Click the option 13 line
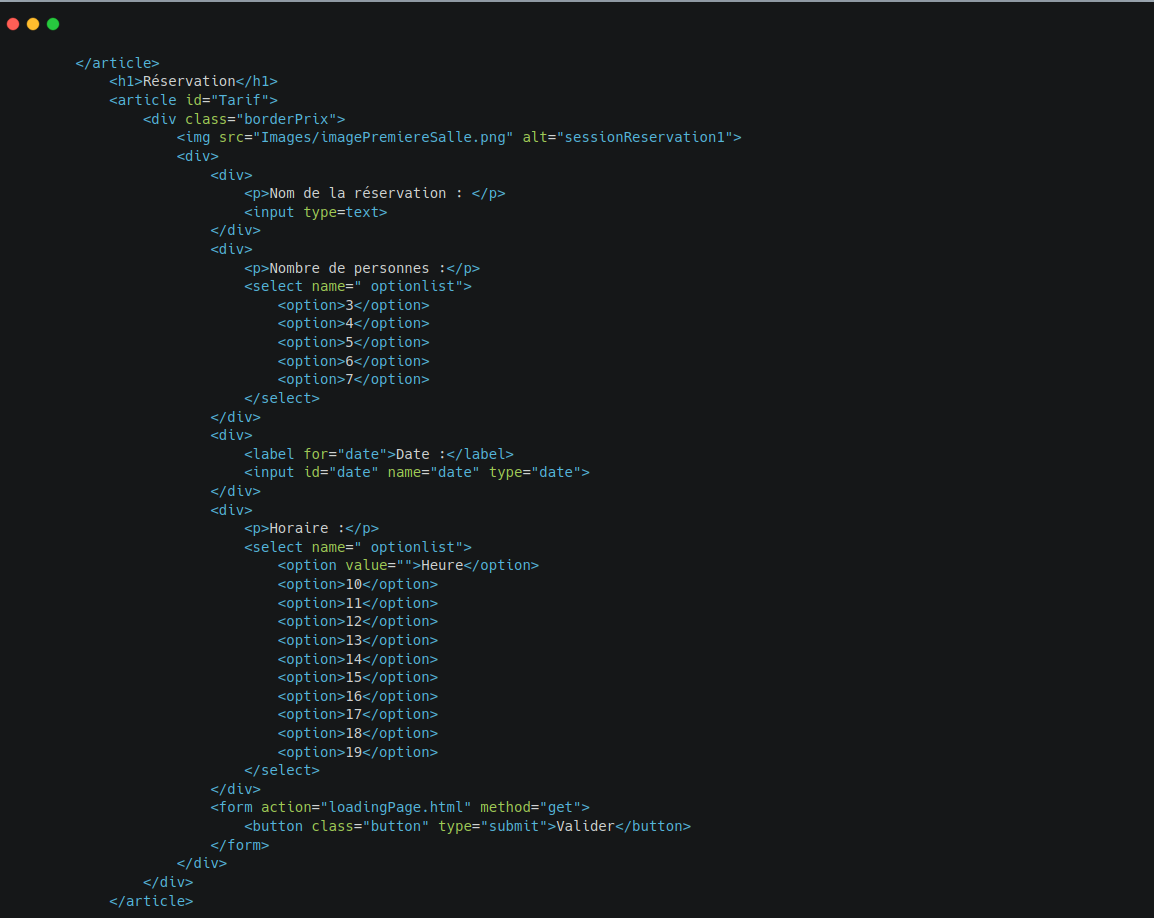The image size is (1154, 918). pos(358,641)
